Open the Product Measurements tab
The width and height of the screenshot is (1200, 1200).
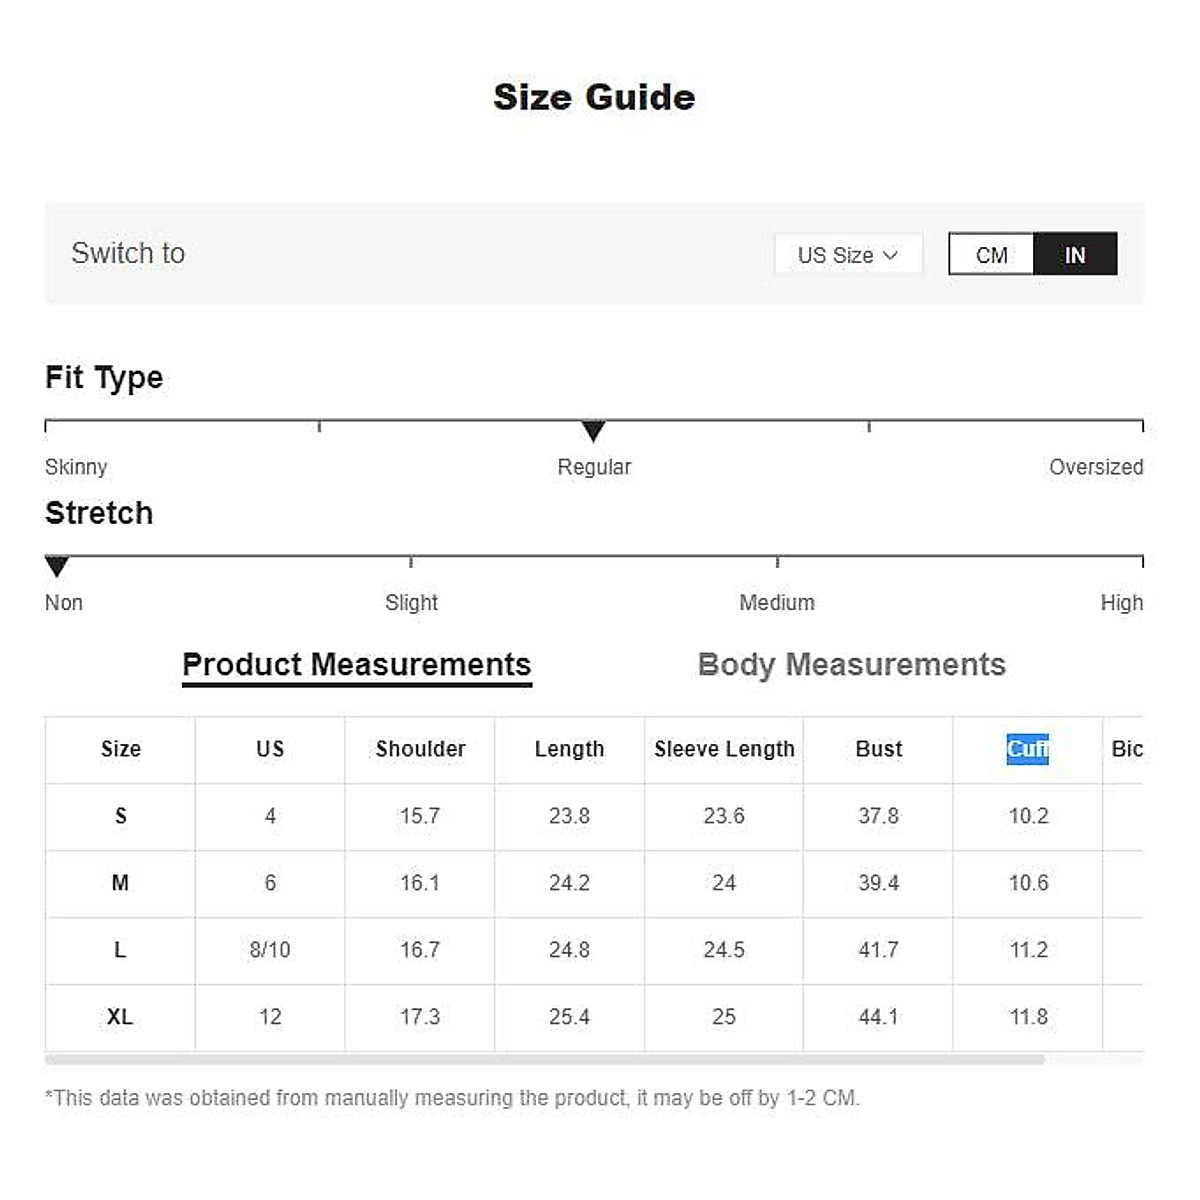pyautogui.click(x=356, y=665)
